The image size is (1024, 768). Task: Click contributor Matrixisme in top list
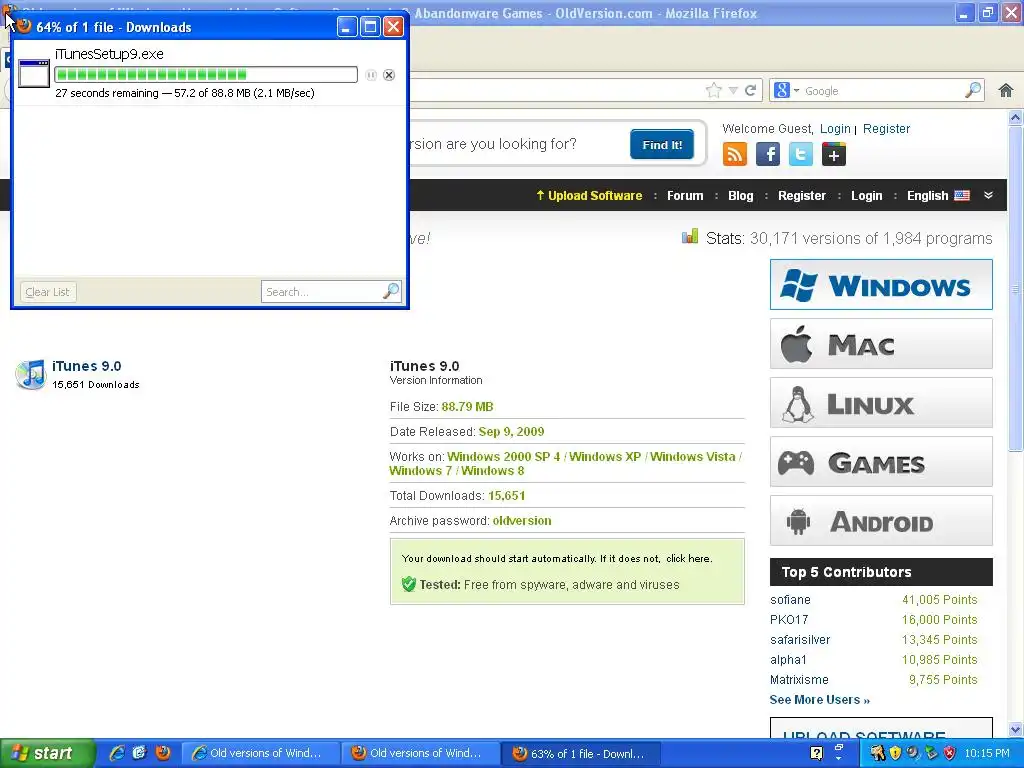tap(799, 680)
